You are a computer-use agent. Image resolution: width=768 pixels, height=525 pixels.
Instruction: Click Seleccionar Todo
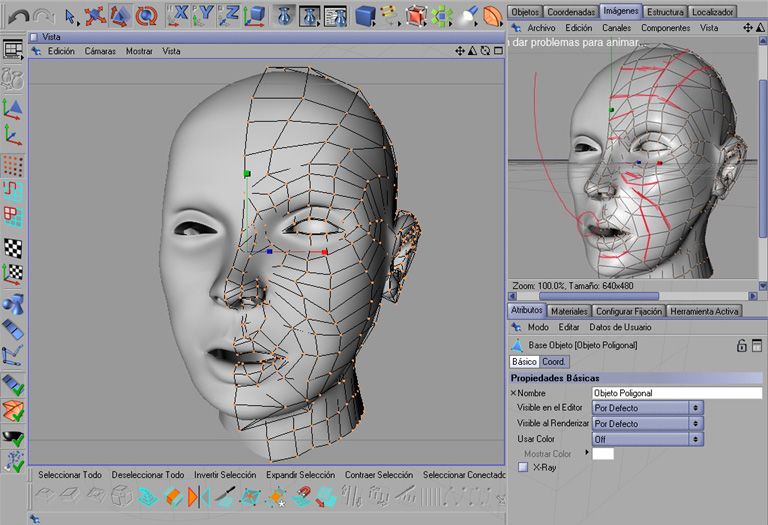click(70, 475)
